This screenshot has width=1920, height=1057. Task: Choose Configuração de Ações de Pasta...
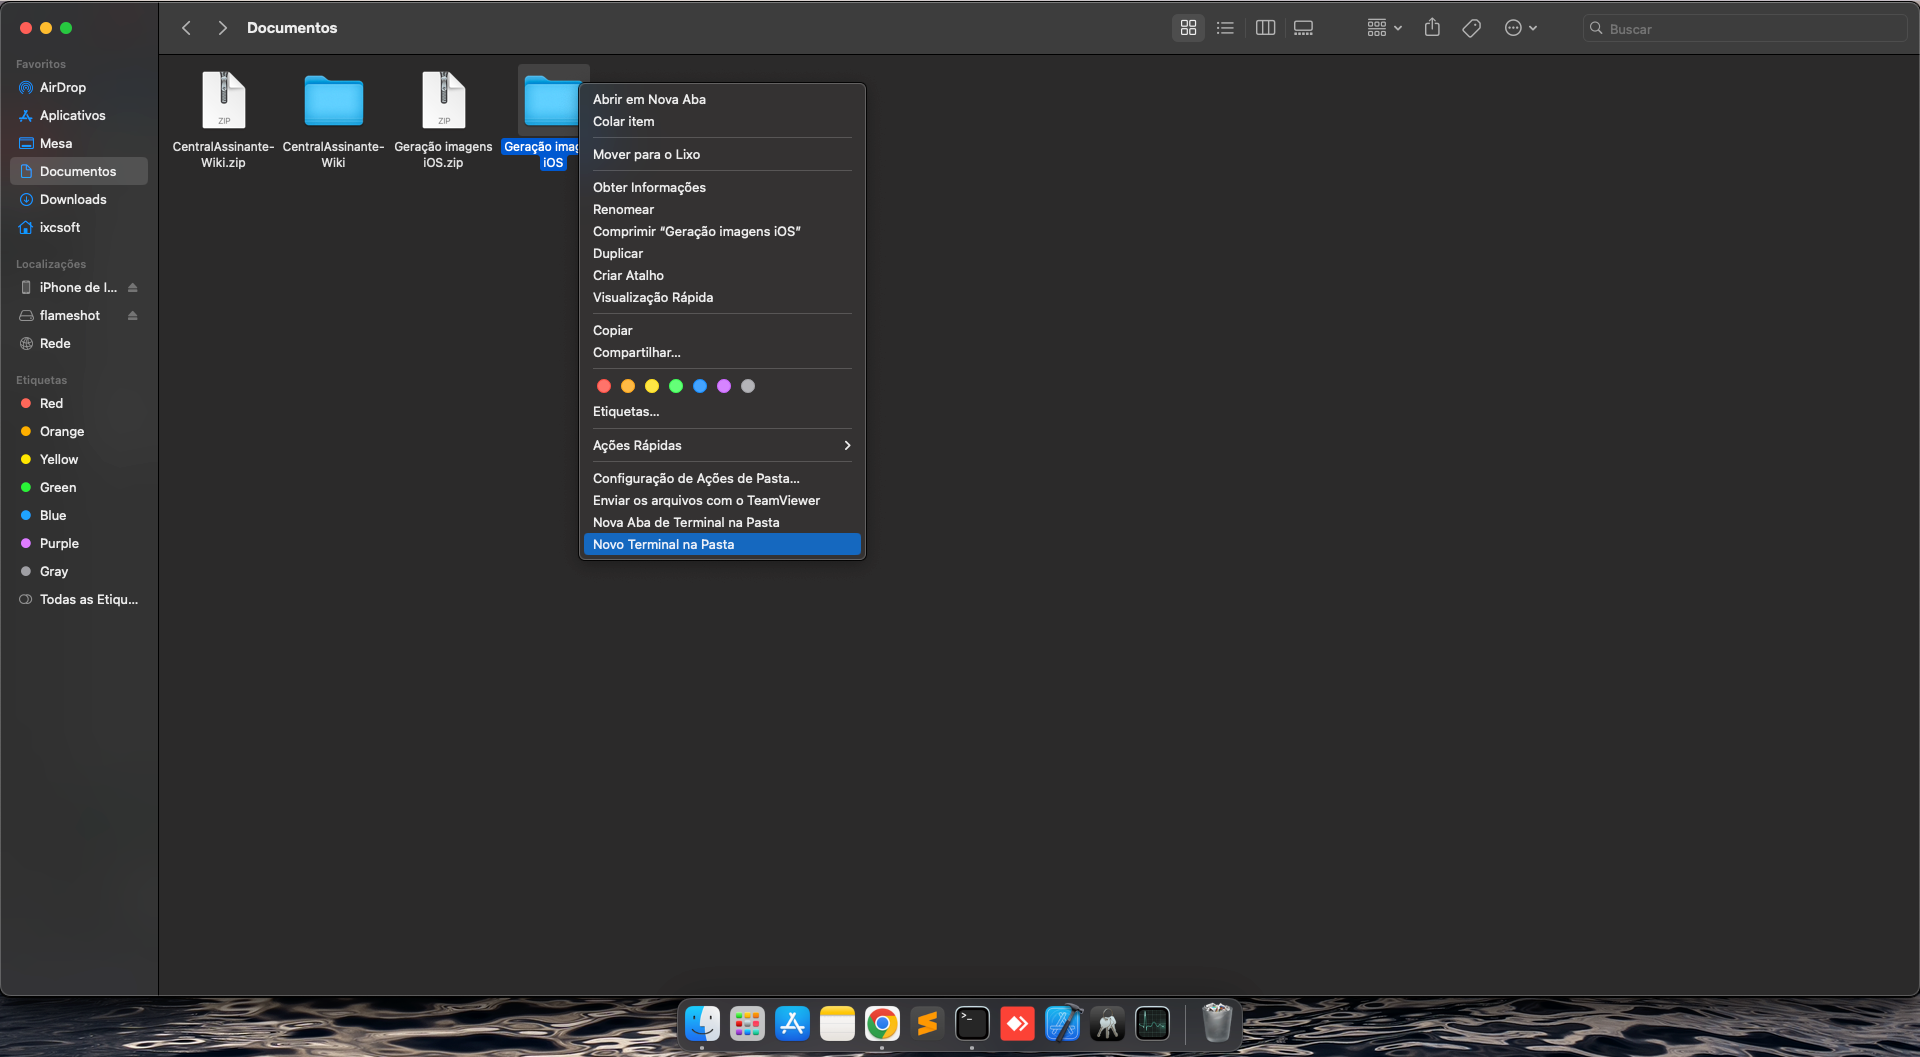point(721,479)
